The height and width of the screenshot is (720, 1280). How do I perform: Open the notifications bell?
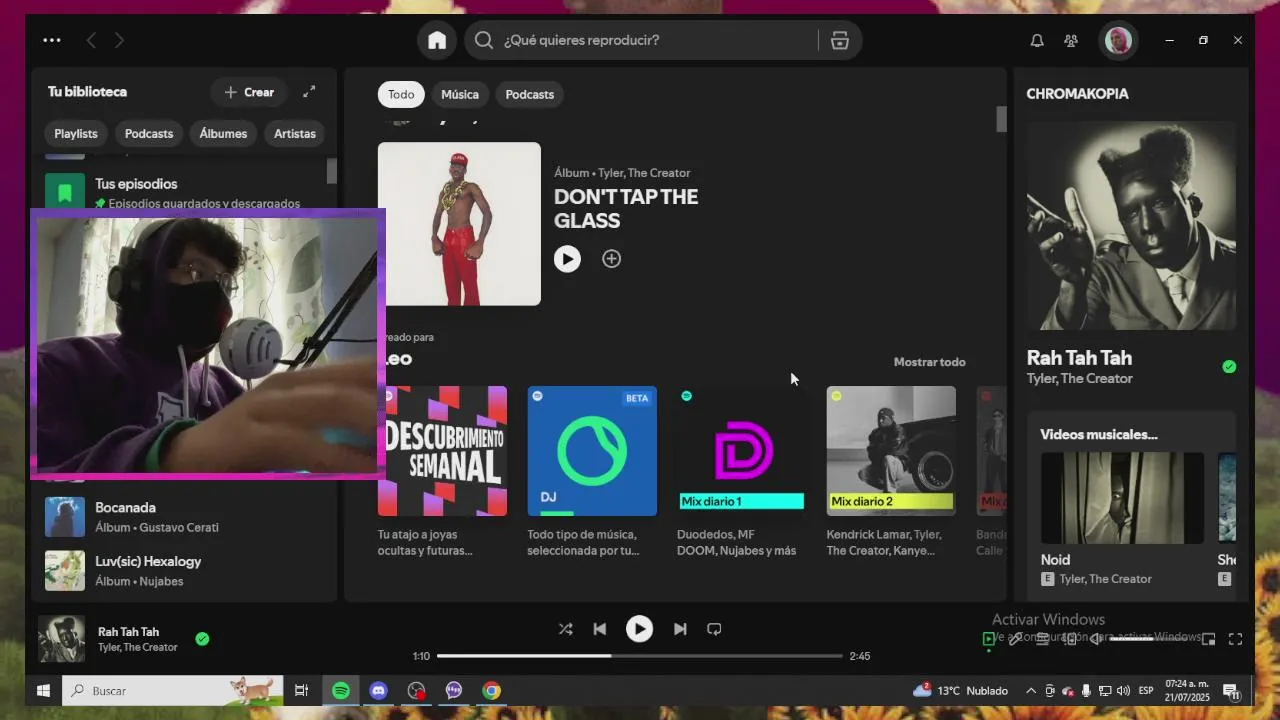(1037, 40)
